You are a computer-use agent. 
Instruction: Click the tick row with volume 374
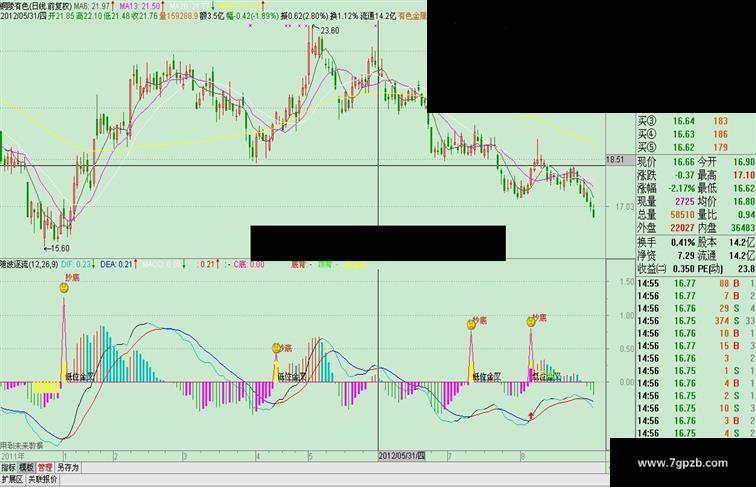(x=696, y=321)
